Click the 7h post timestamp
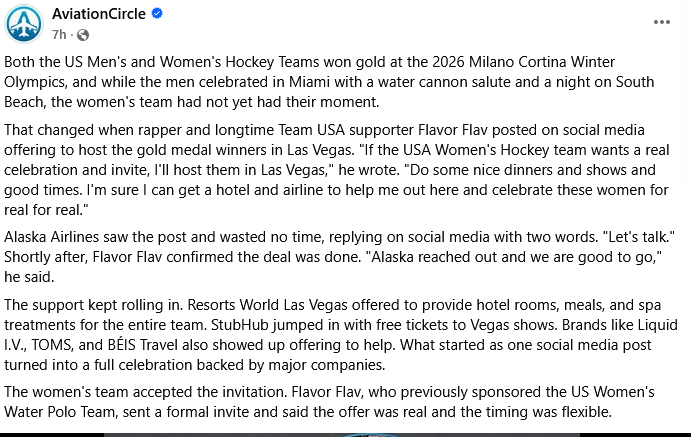The width and height of the screenshot is (691, 437). pos(59,34)
